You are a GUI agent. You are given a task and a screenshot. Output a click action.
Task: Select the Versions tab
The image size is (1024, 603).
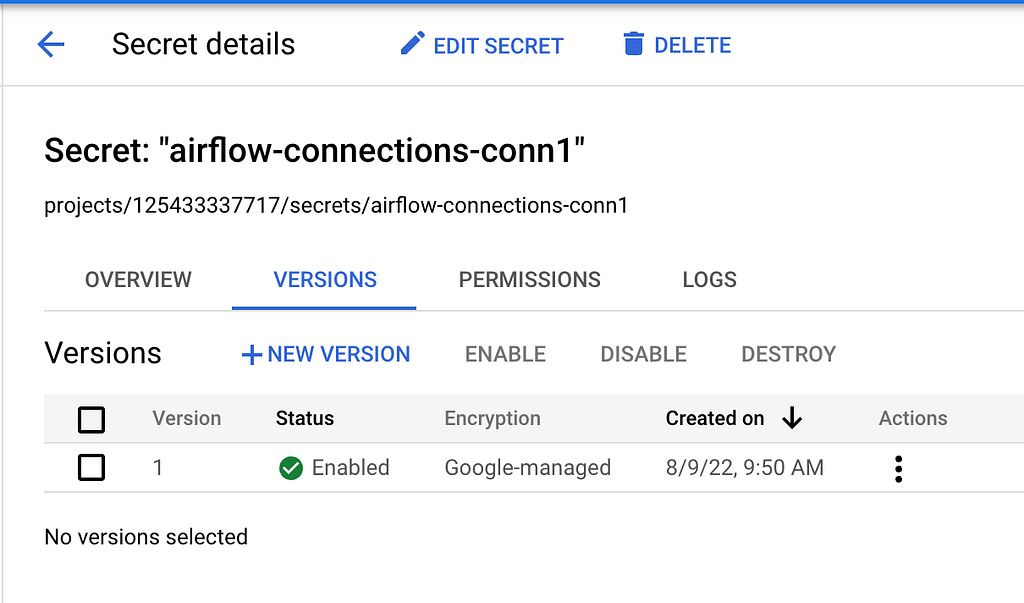coord(325,280)
